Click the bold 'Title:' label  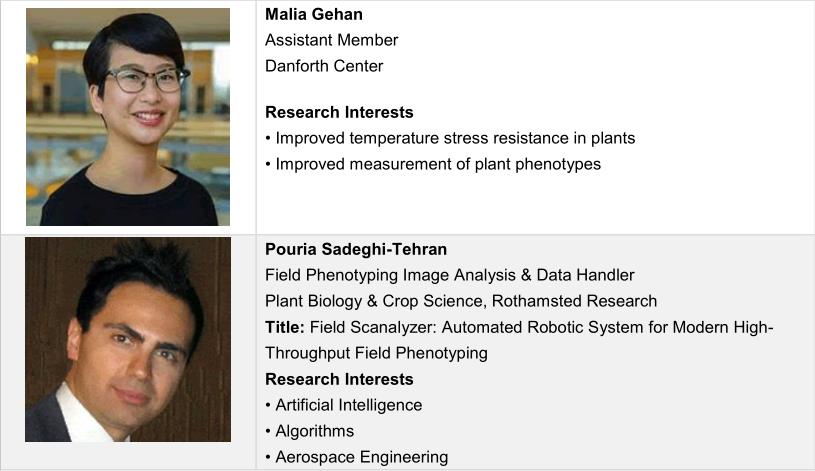(x=285, y=327)
